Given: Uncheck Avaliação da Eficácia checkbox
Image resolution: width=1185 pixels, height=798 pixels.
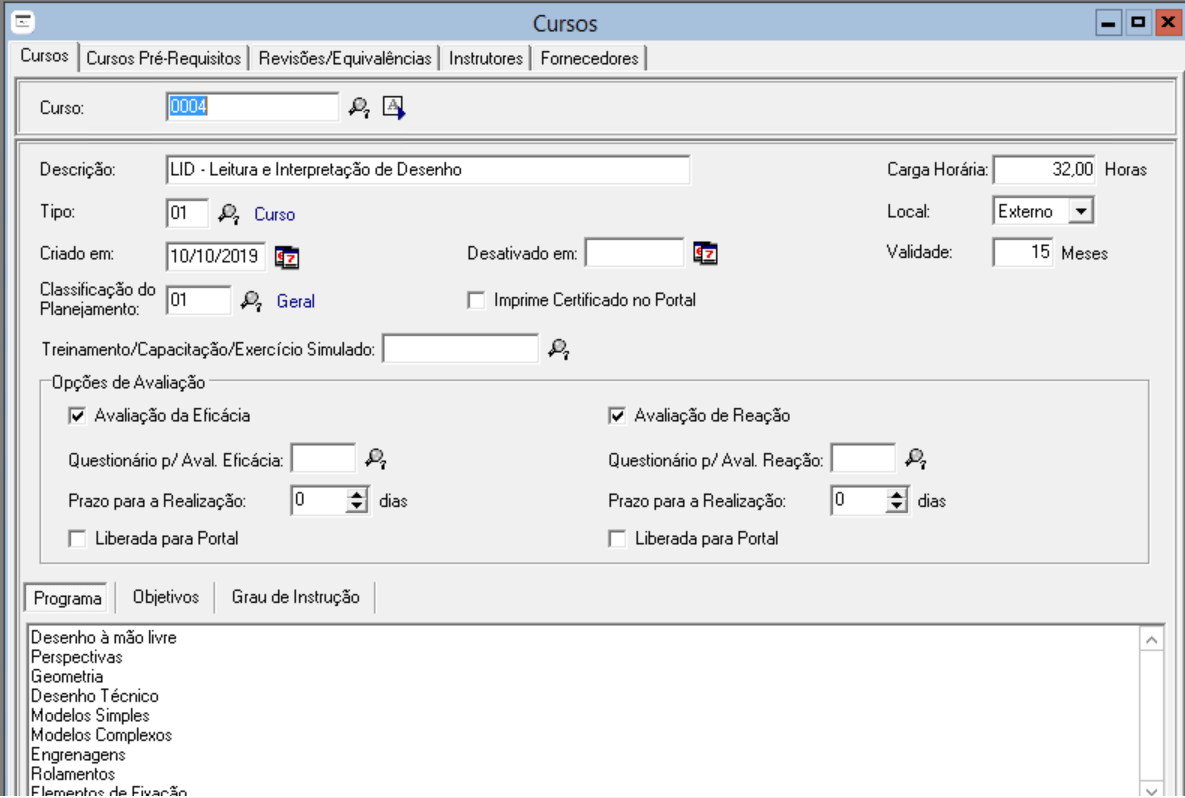Looking at the screenshot, I should (x=77, y=415).
